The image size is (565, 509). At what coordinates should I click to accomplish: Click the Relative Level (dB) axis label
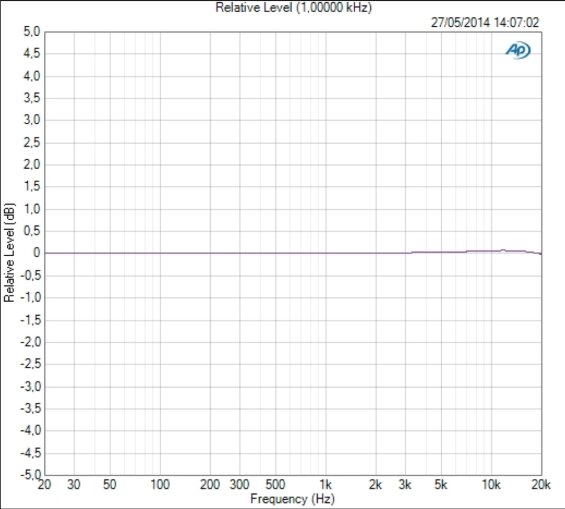[x=9, y=253]
